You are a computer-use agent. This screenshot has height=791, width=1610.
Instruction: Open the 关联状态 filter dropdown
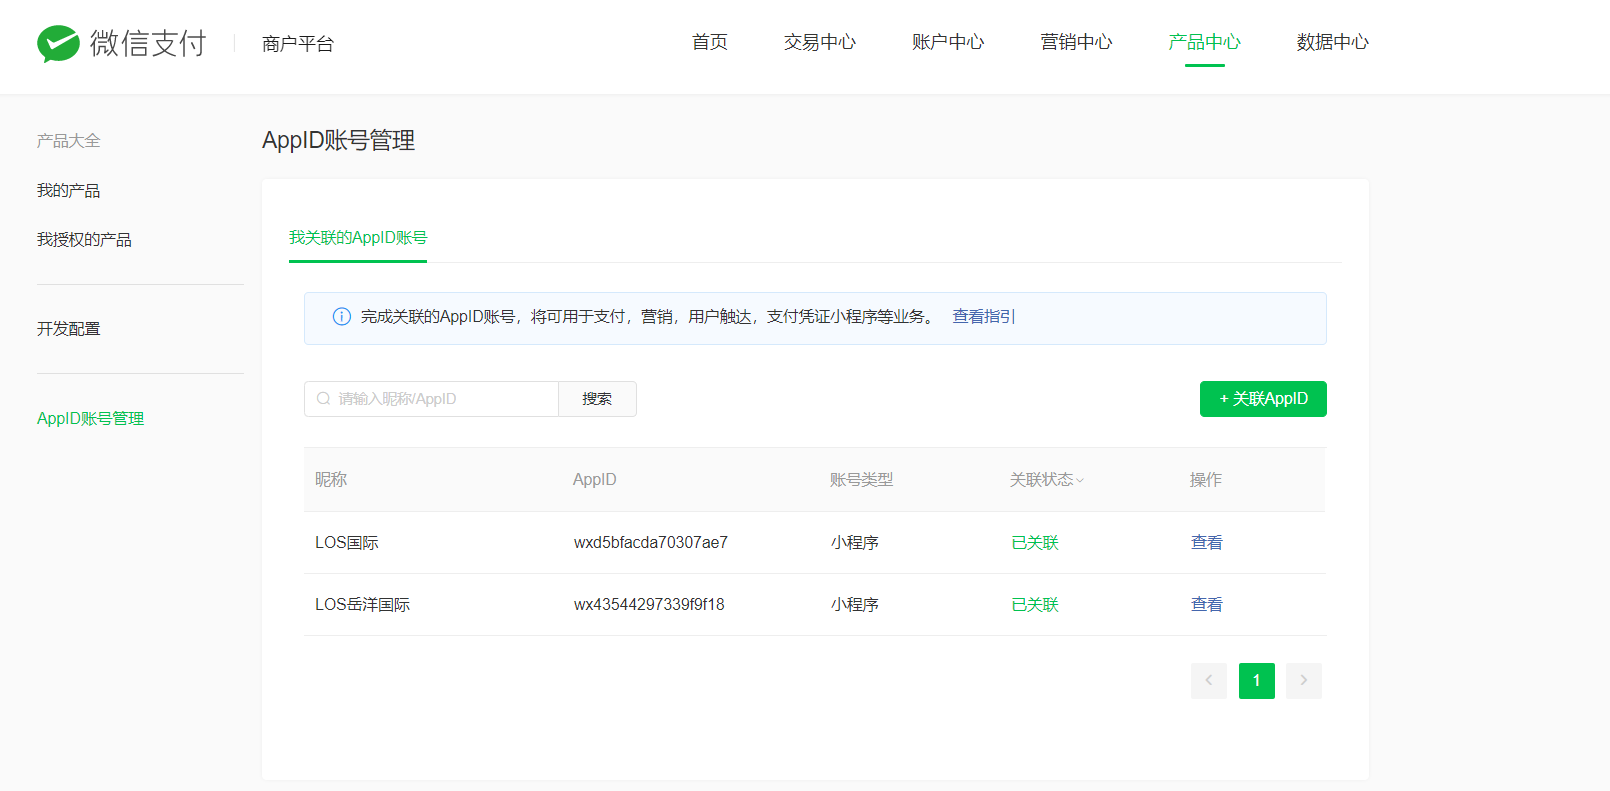[1047, 480]
